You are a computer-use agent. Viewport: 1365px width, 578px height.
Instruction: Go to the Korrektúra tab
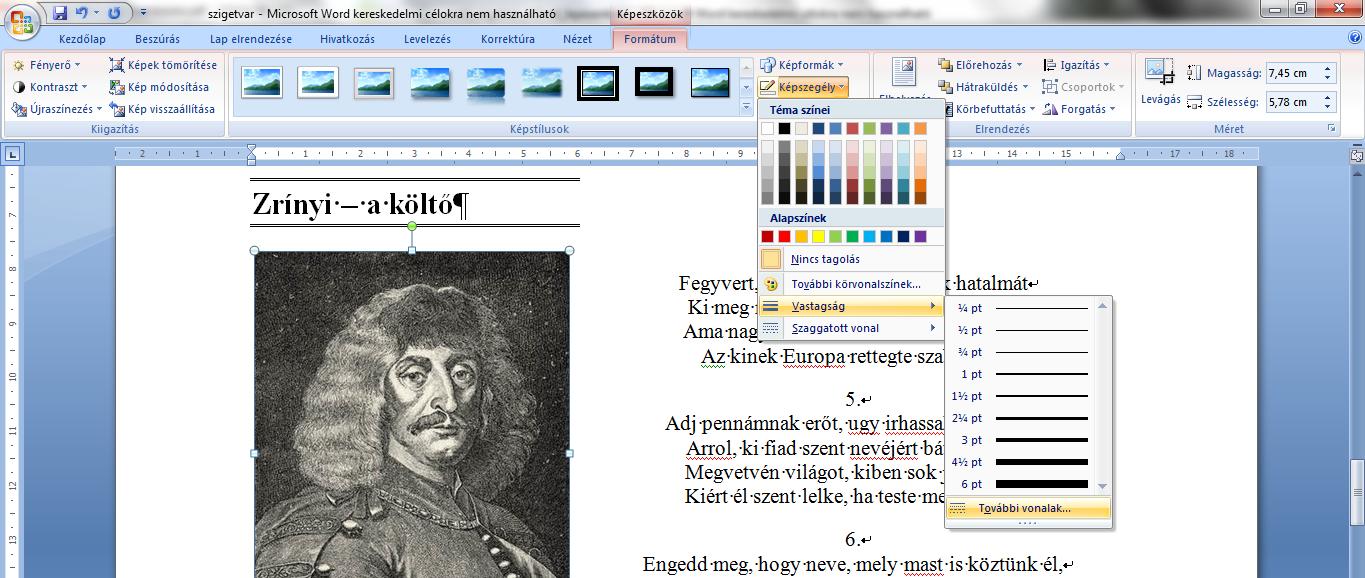507,40
